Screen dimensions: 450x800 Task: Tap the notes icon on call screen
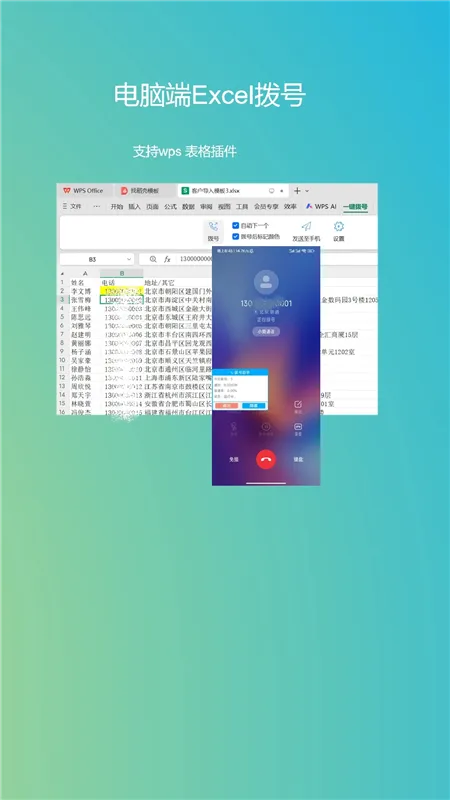tap(298, 406)
